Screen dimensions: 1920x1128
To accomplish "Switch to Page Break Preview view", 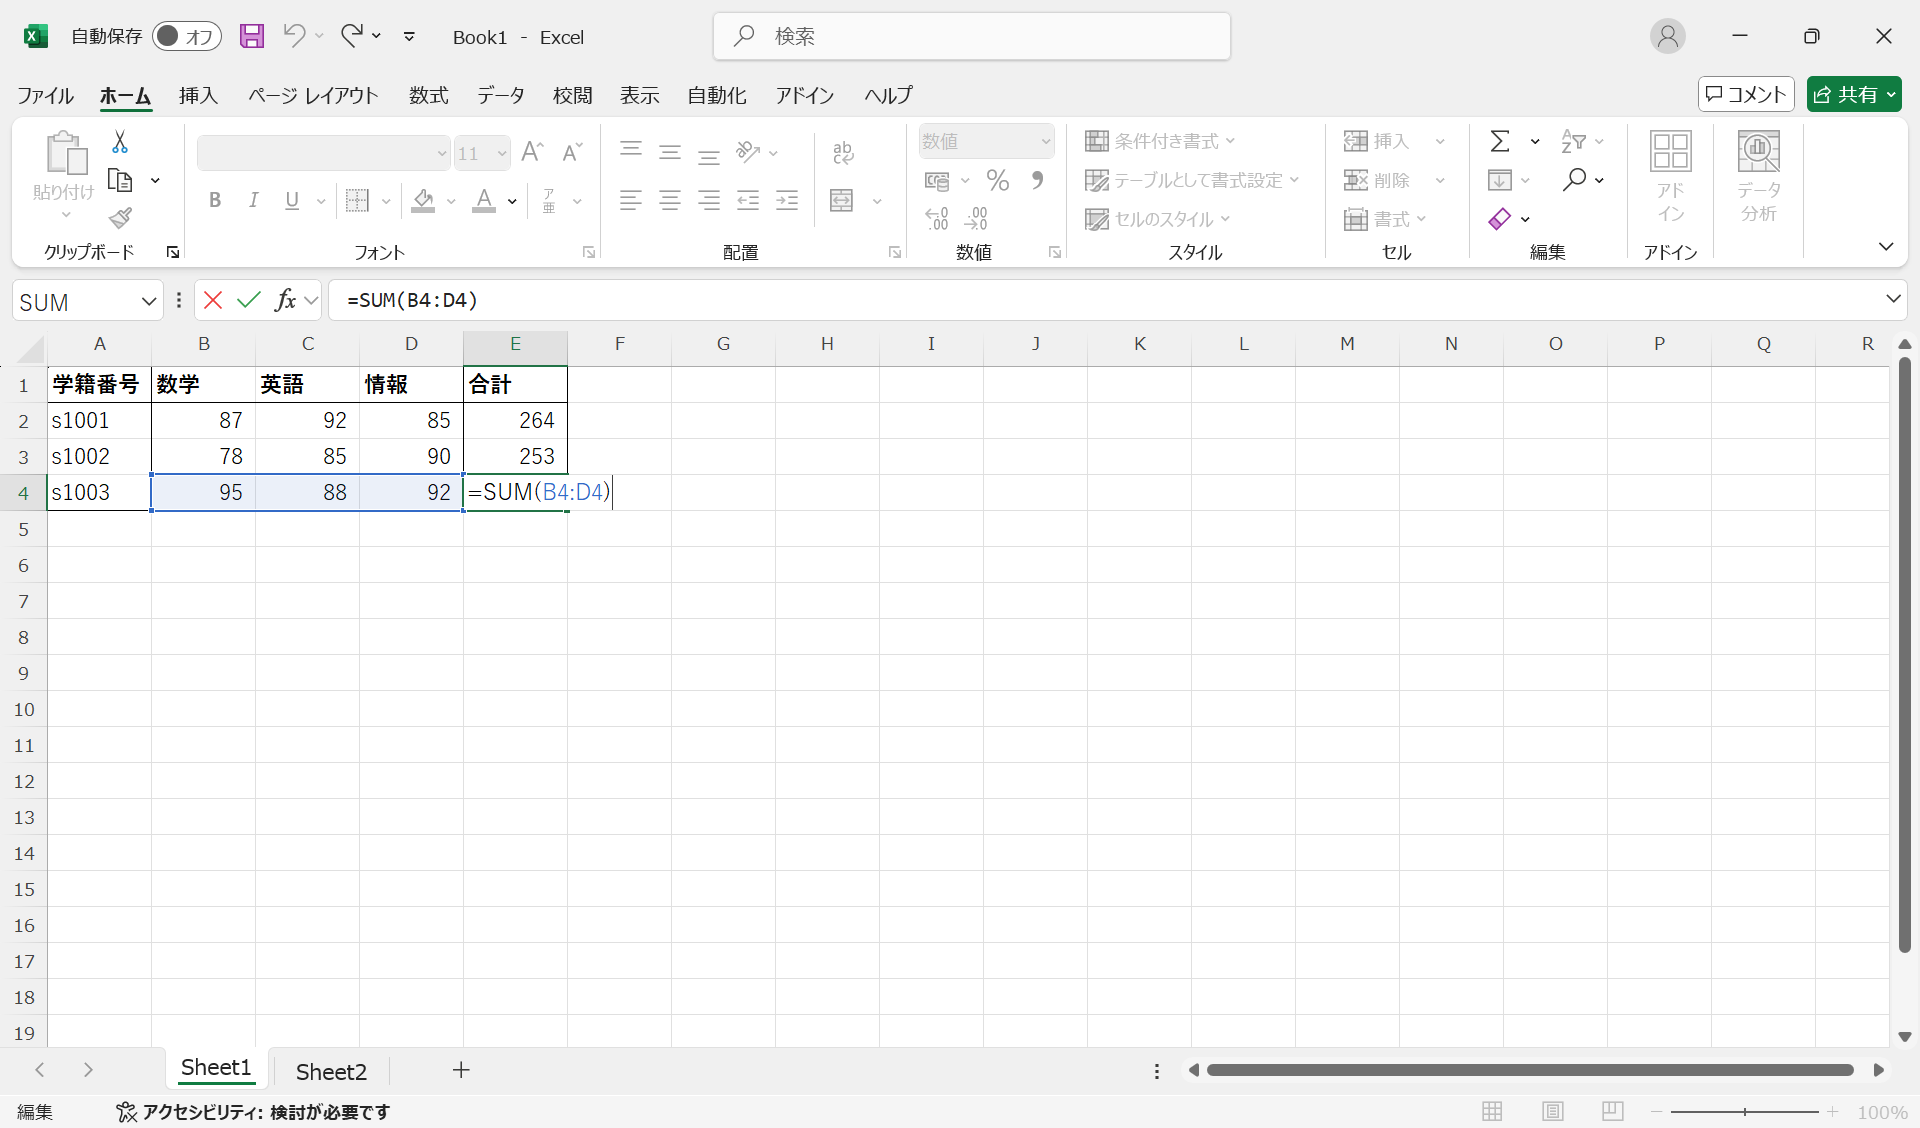I will pos(1612,1111).
